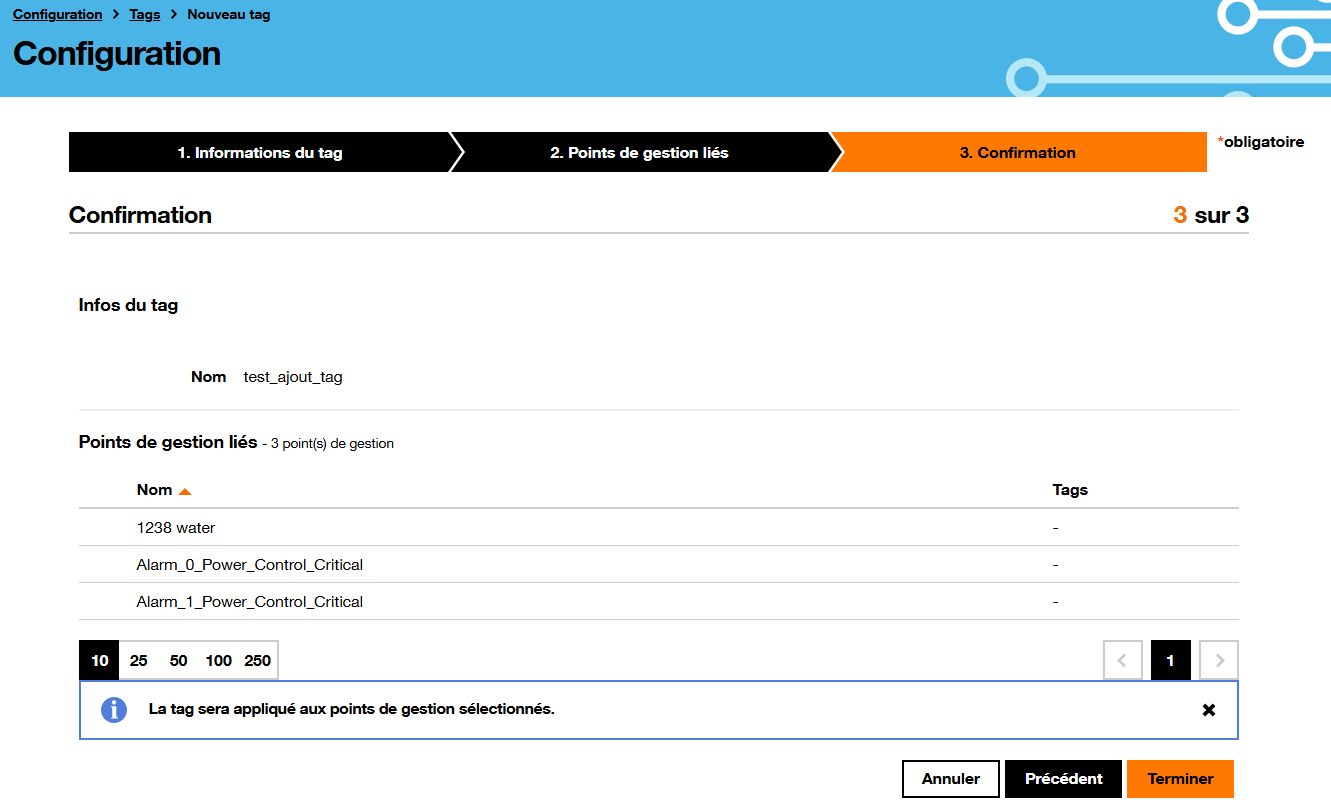Click the sort arrow next to Nom column
The height and width of the screenshot is (808, 1331).
[187, 489]
